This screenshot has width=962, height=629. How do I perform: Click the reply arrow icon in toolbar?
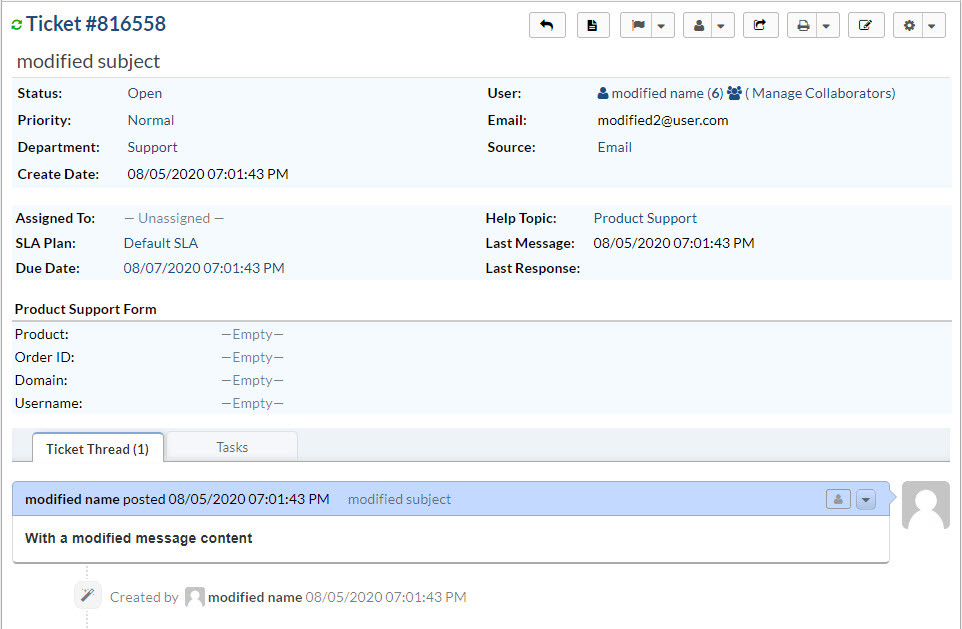(x=547, y=25)
